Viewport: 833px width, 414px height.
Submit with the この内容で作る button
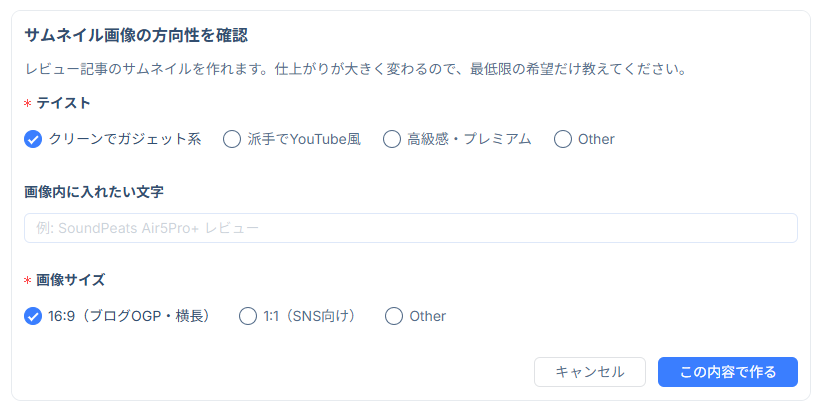(727, 372)
